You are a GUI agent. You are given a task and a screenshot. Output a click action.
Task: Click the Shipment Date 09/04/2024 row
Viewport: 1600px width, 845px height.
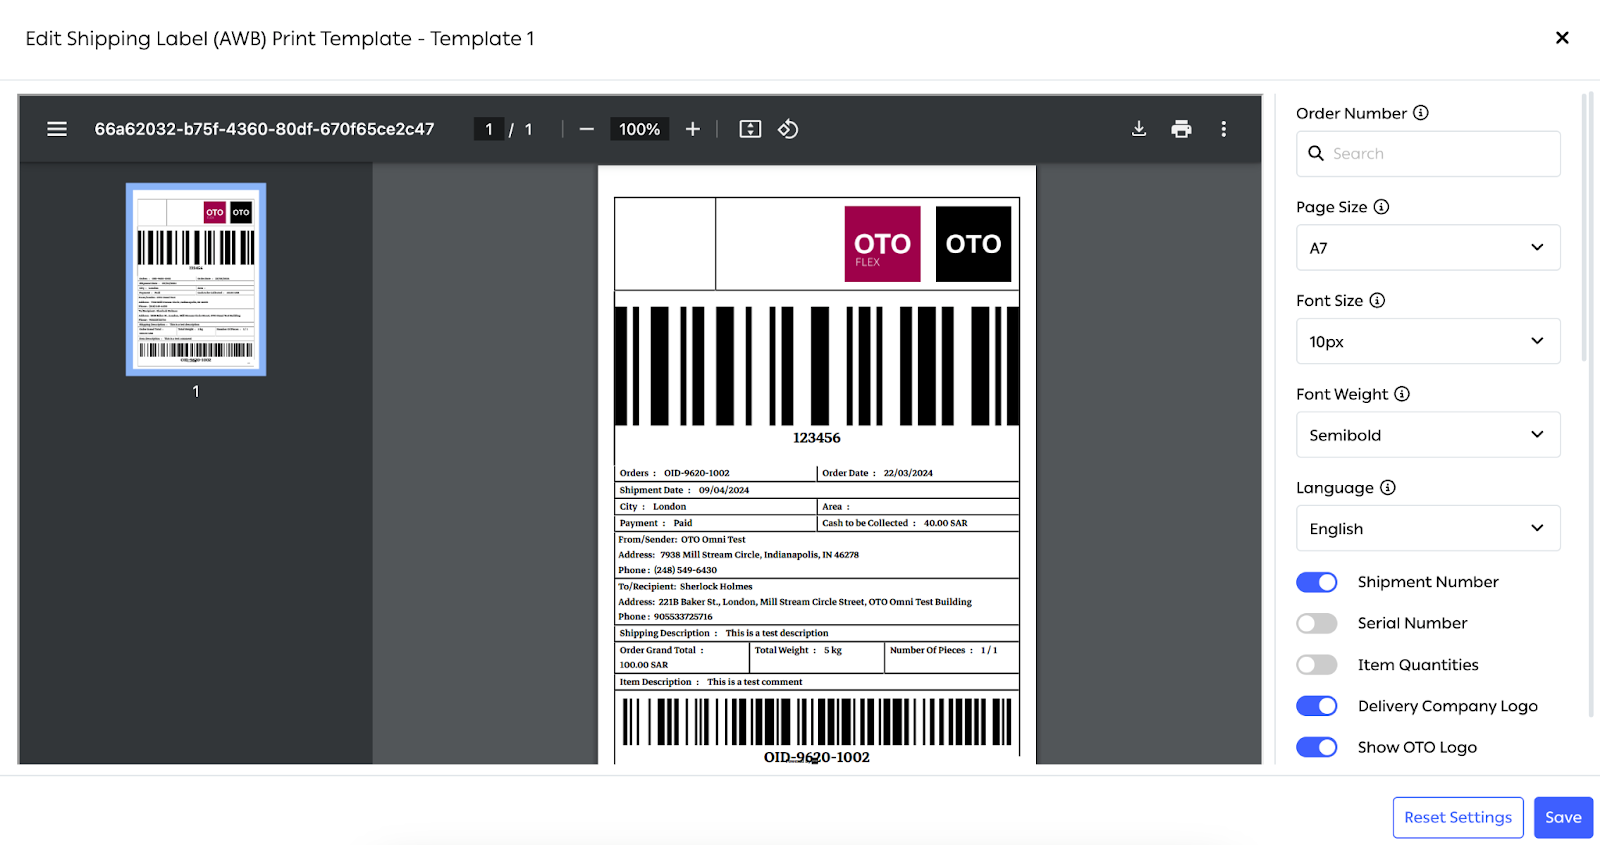point(817,490)
